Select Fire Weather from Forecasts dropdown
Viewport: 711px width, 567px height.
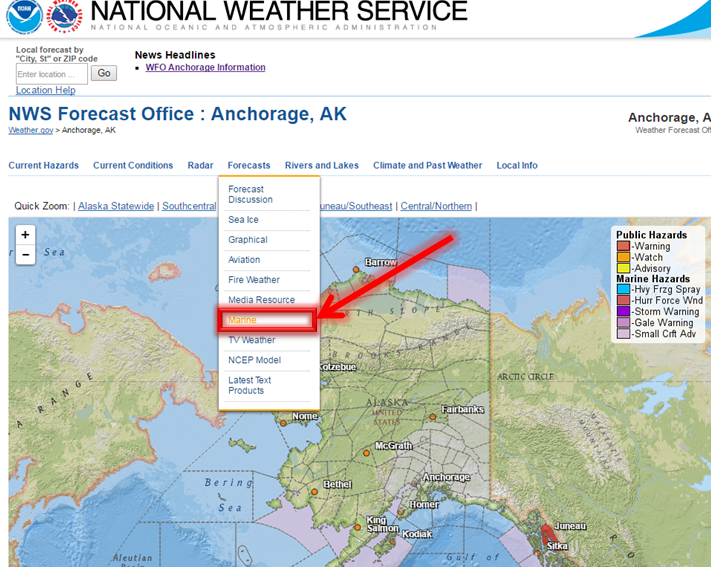253,280
